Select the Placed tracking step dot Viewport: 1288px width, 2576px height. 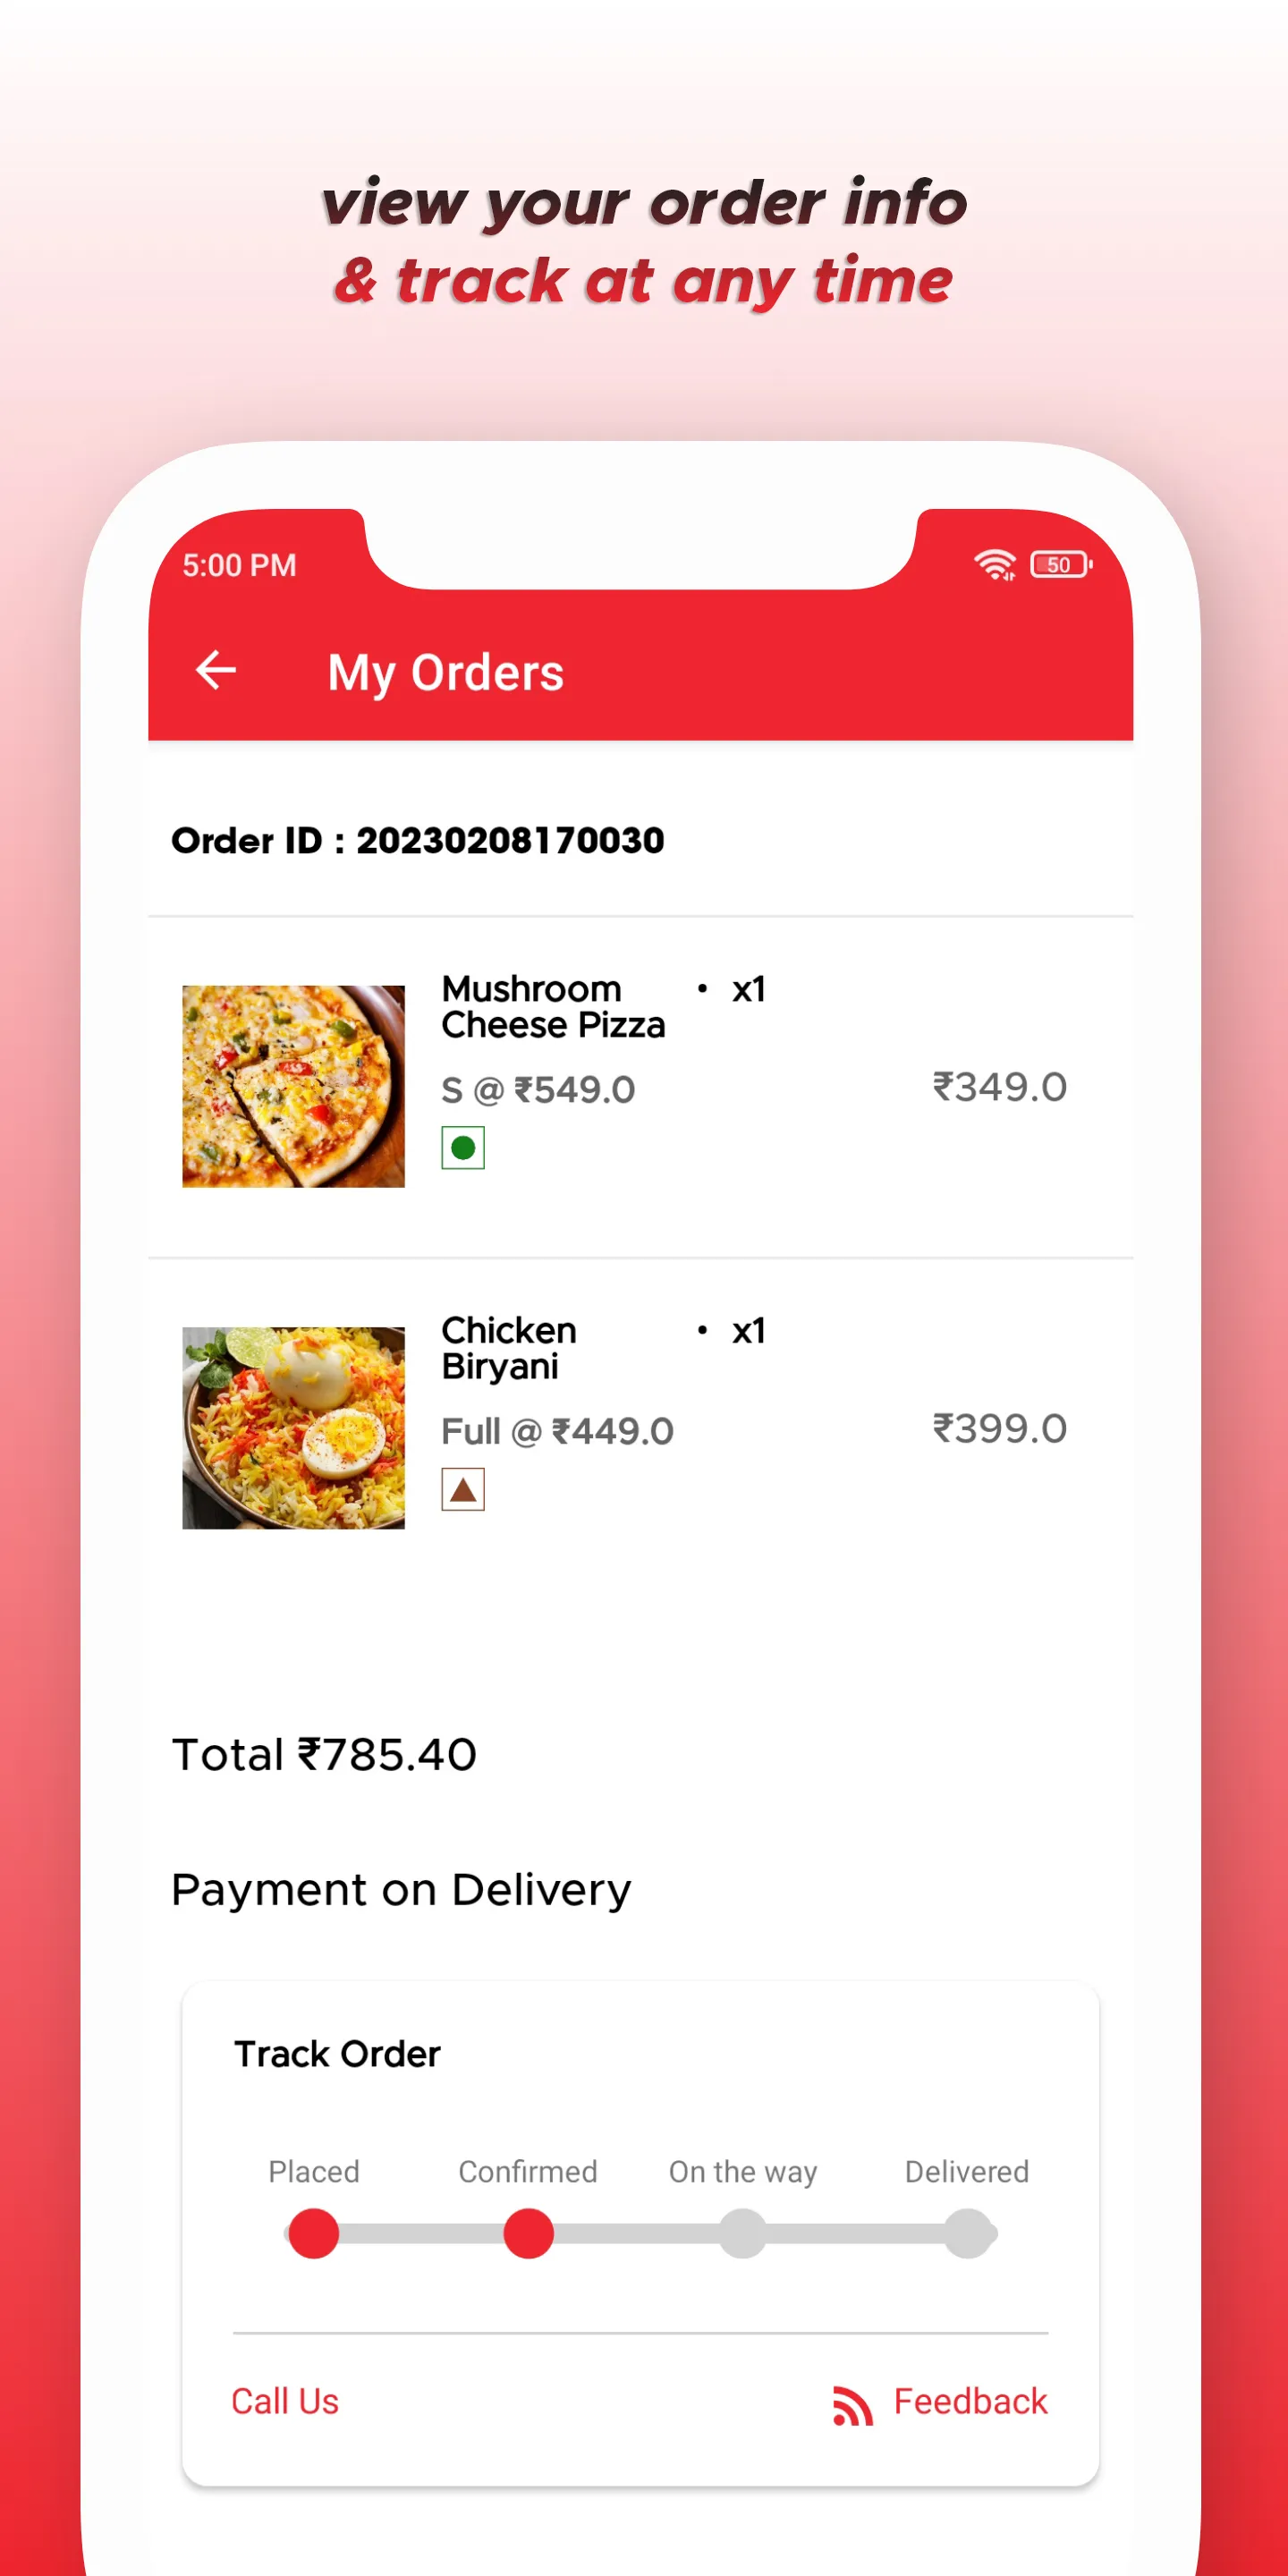point(313,2234)
